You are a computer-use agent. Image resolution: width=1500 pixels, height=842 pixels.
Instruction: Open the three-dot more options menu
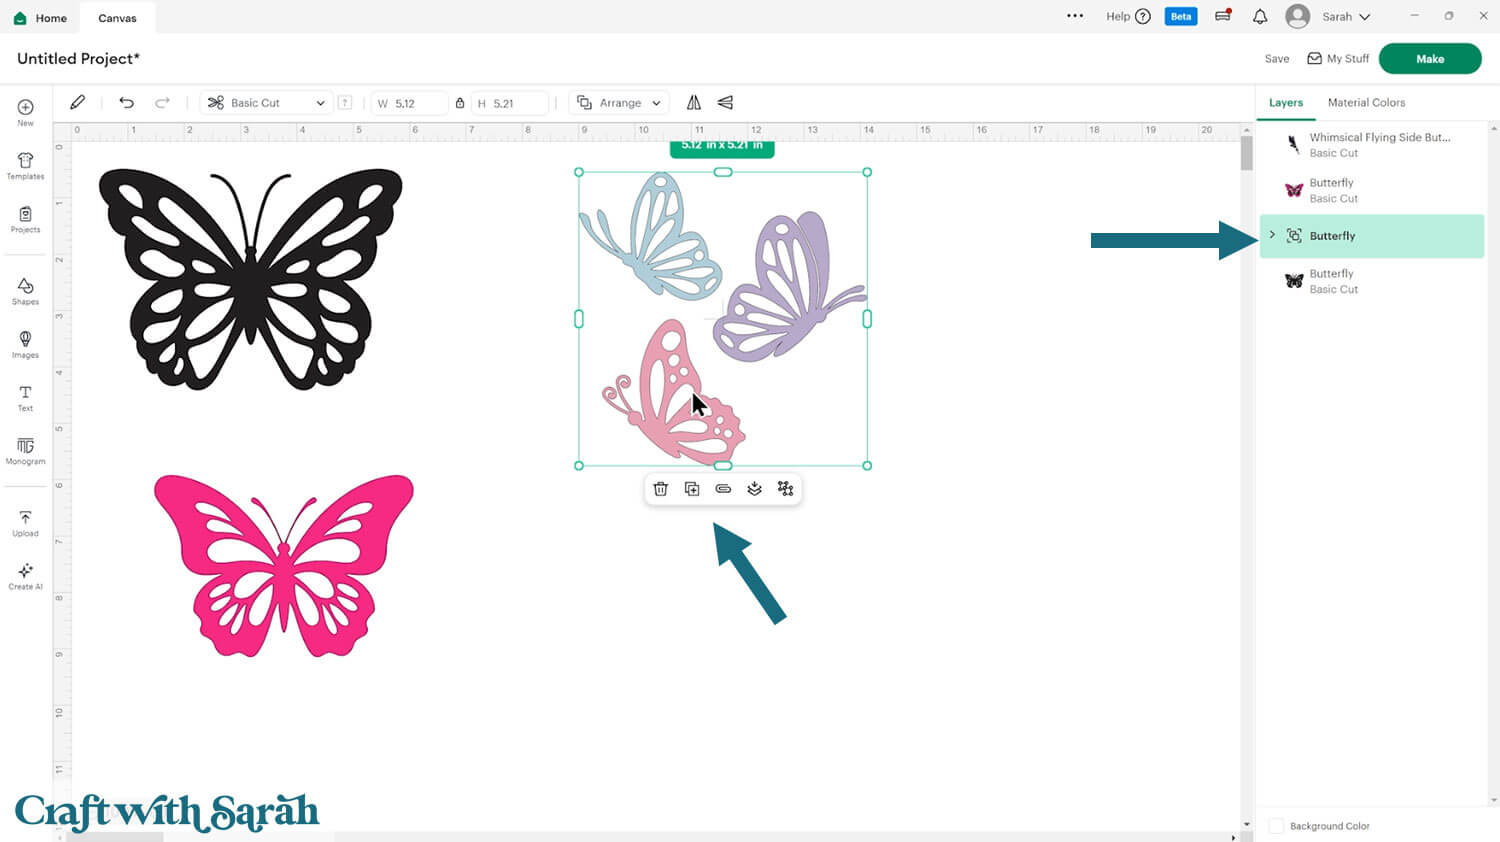coord(1075,16)
